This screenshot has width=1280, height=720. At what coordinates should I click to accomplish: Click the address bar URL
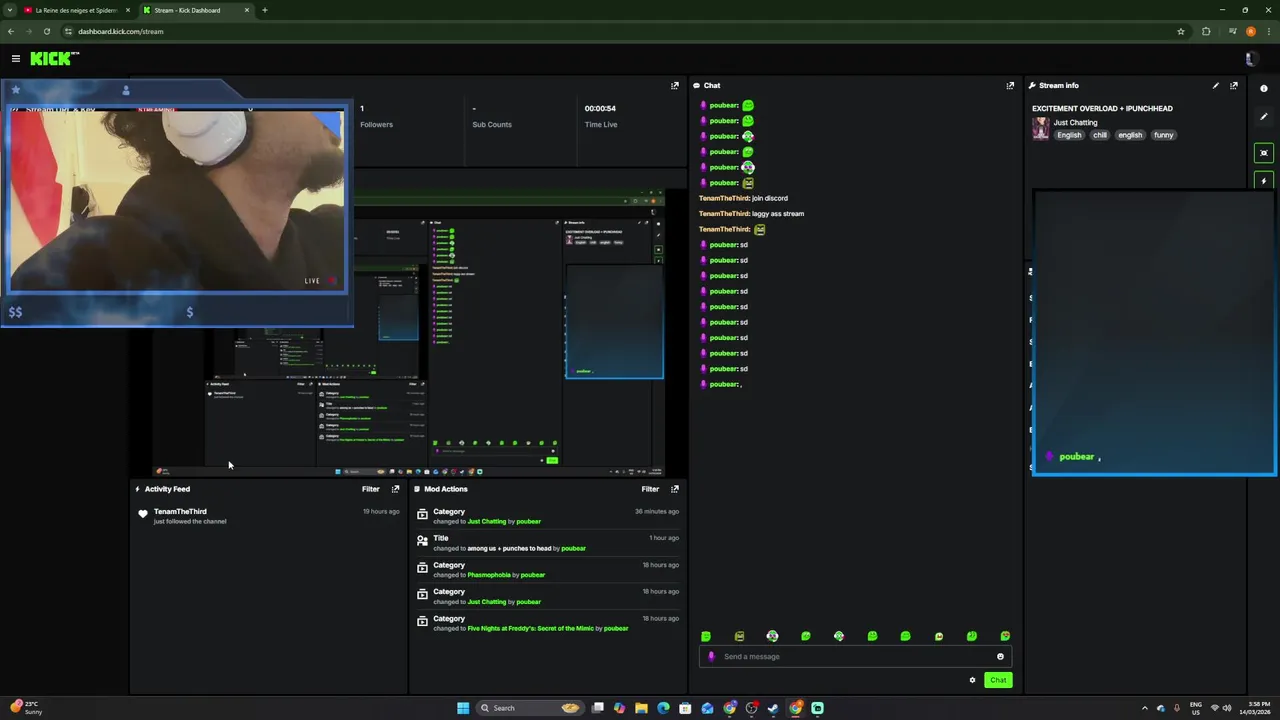point(120,31)
